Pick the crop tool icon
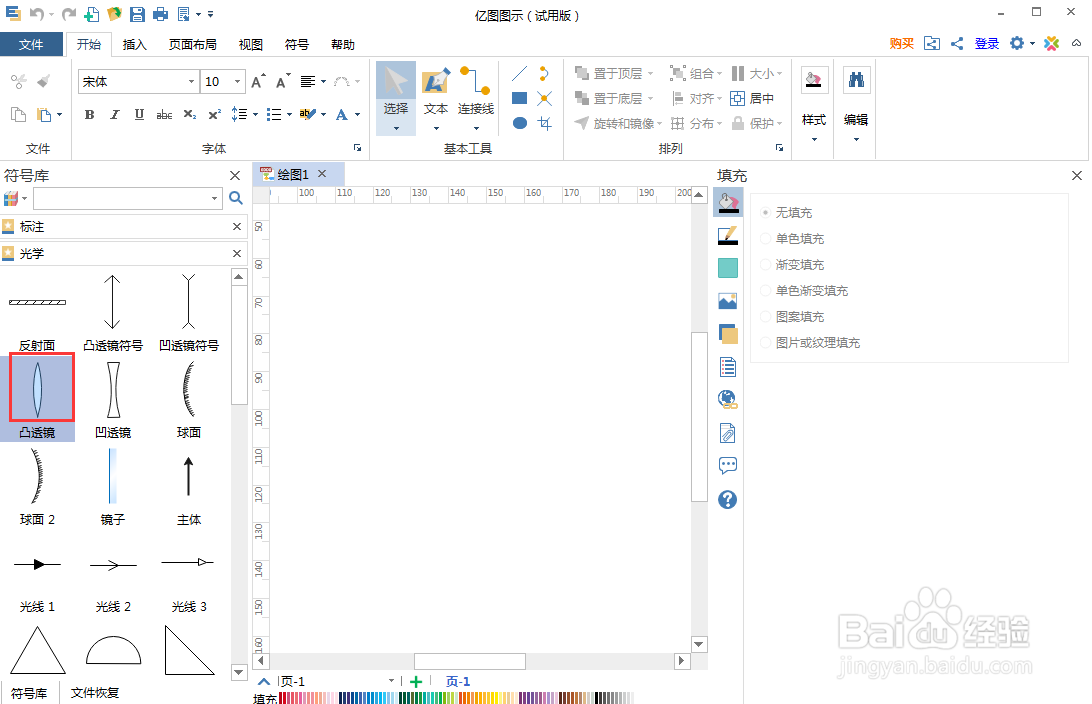This screenshot has height=704, width=1092. pos(545,123)
